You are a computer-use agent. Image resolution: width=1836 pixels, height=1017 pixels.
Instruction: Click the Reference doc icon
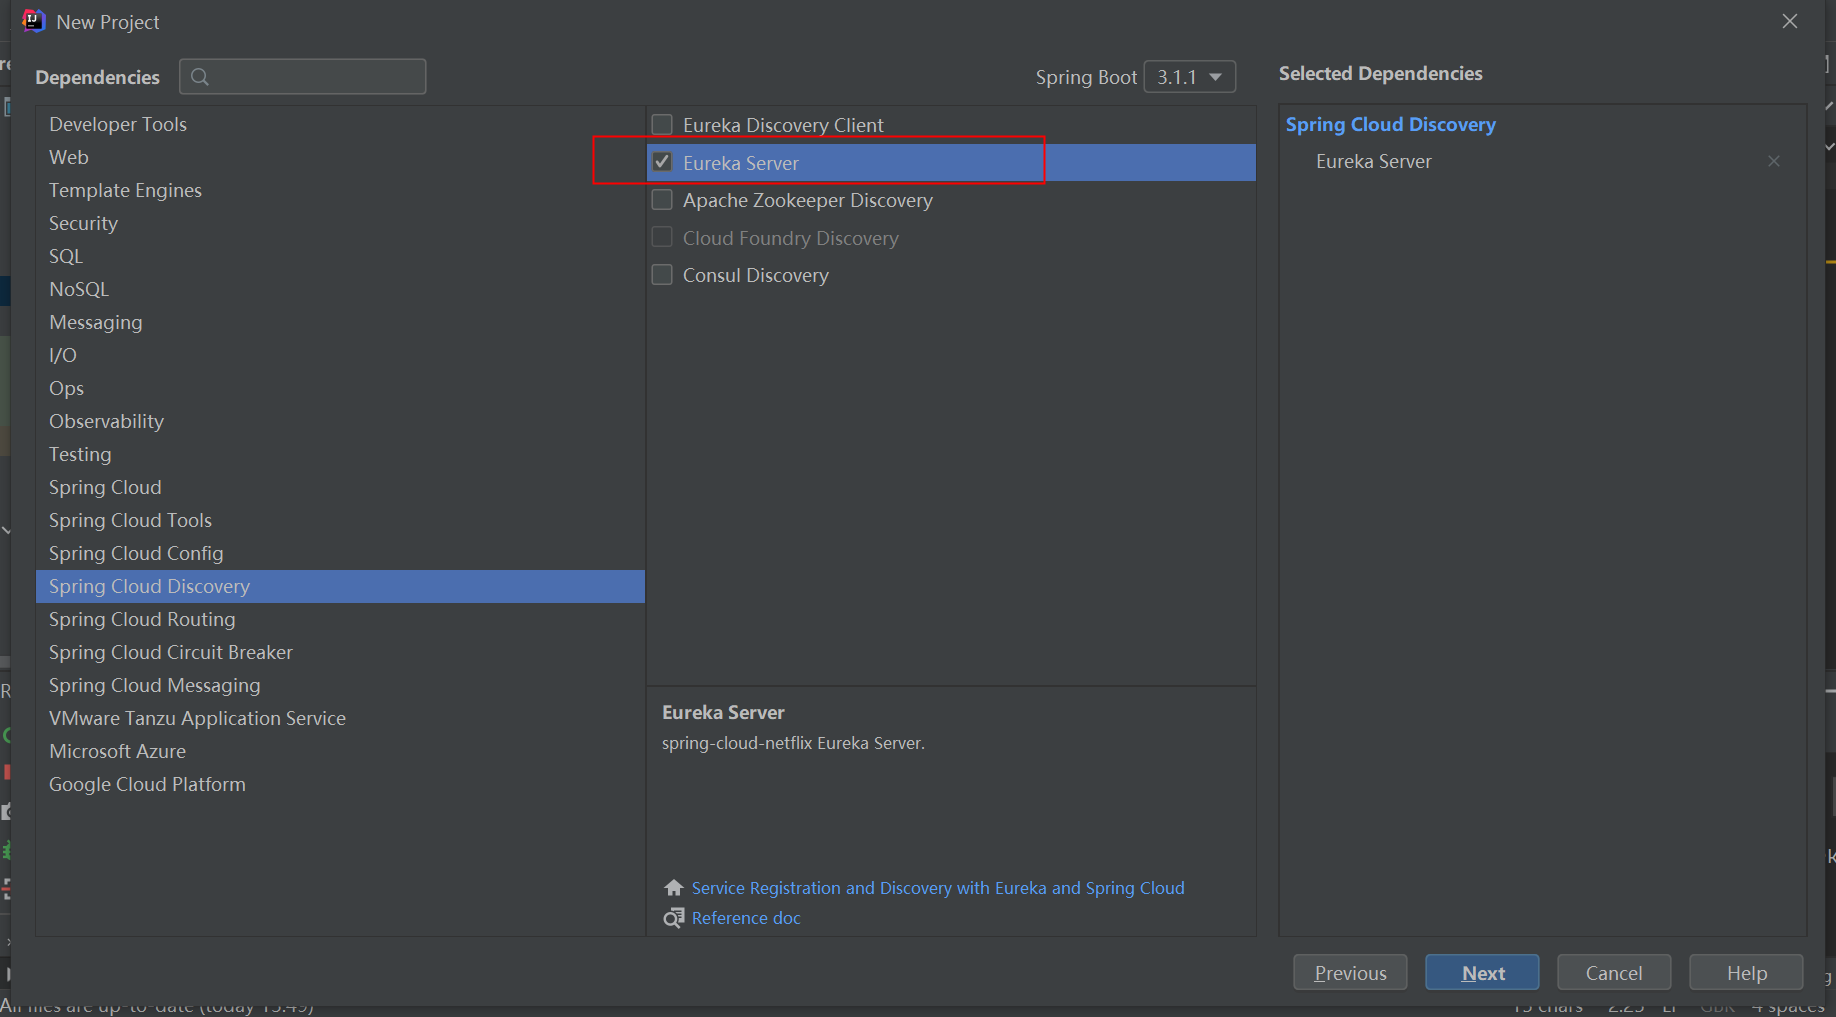[674, 918]
